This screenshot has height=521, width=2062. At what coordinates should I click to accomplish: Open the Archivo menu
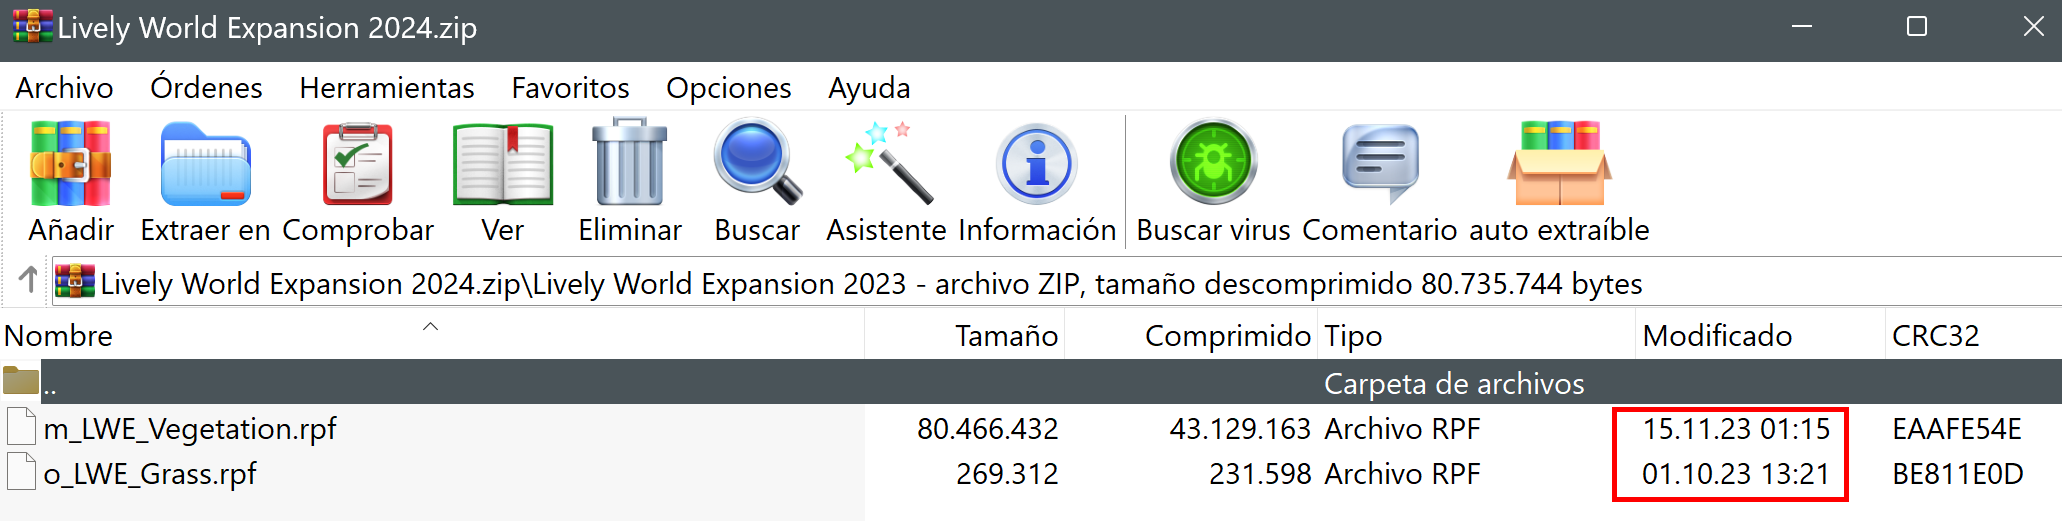pyautogui.click(x=64, y=88)
